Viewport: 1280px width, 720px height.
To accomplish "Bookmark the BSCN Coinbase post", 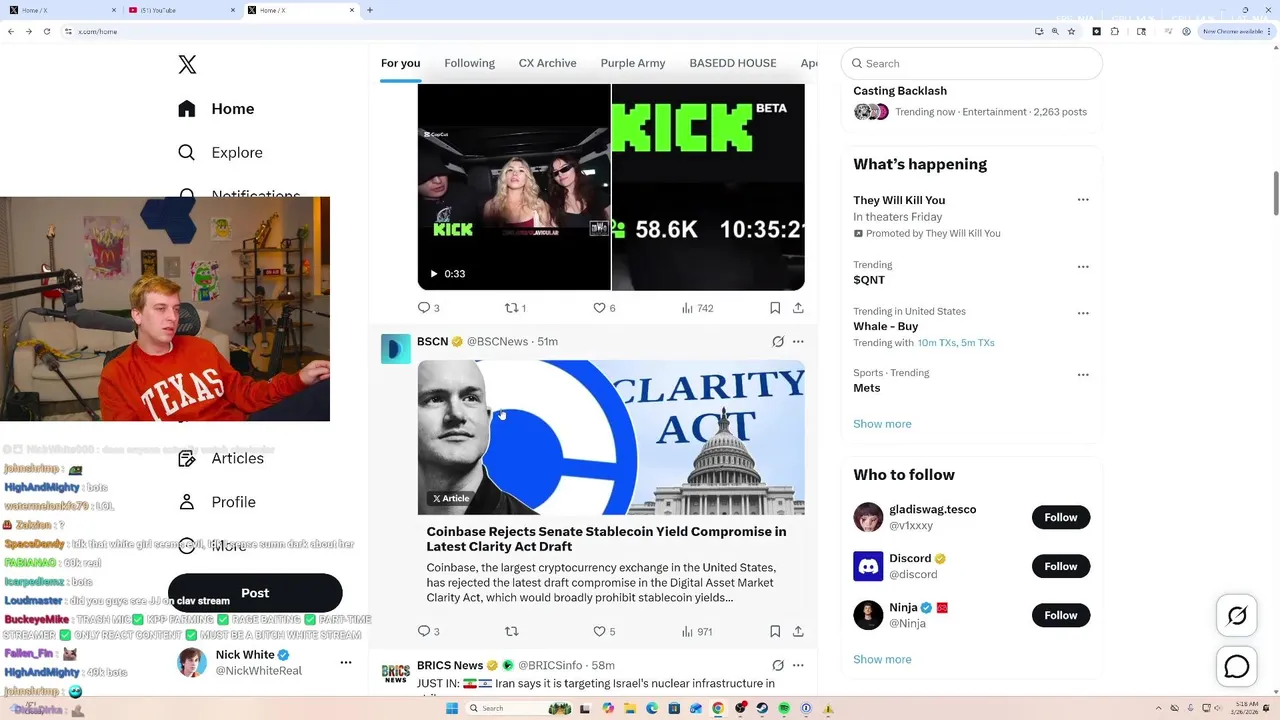I will [x=775, y=631].
